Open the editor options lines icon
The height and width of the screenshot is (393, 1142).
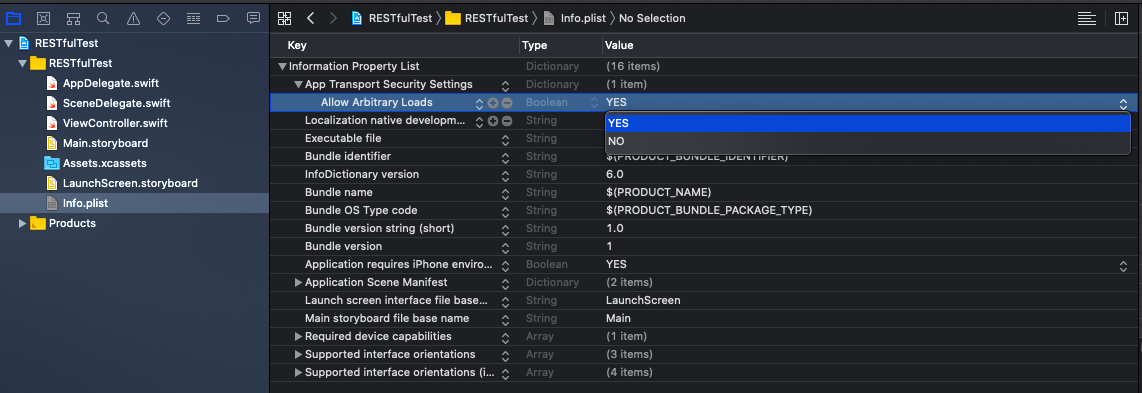[x=1087, y=18]
